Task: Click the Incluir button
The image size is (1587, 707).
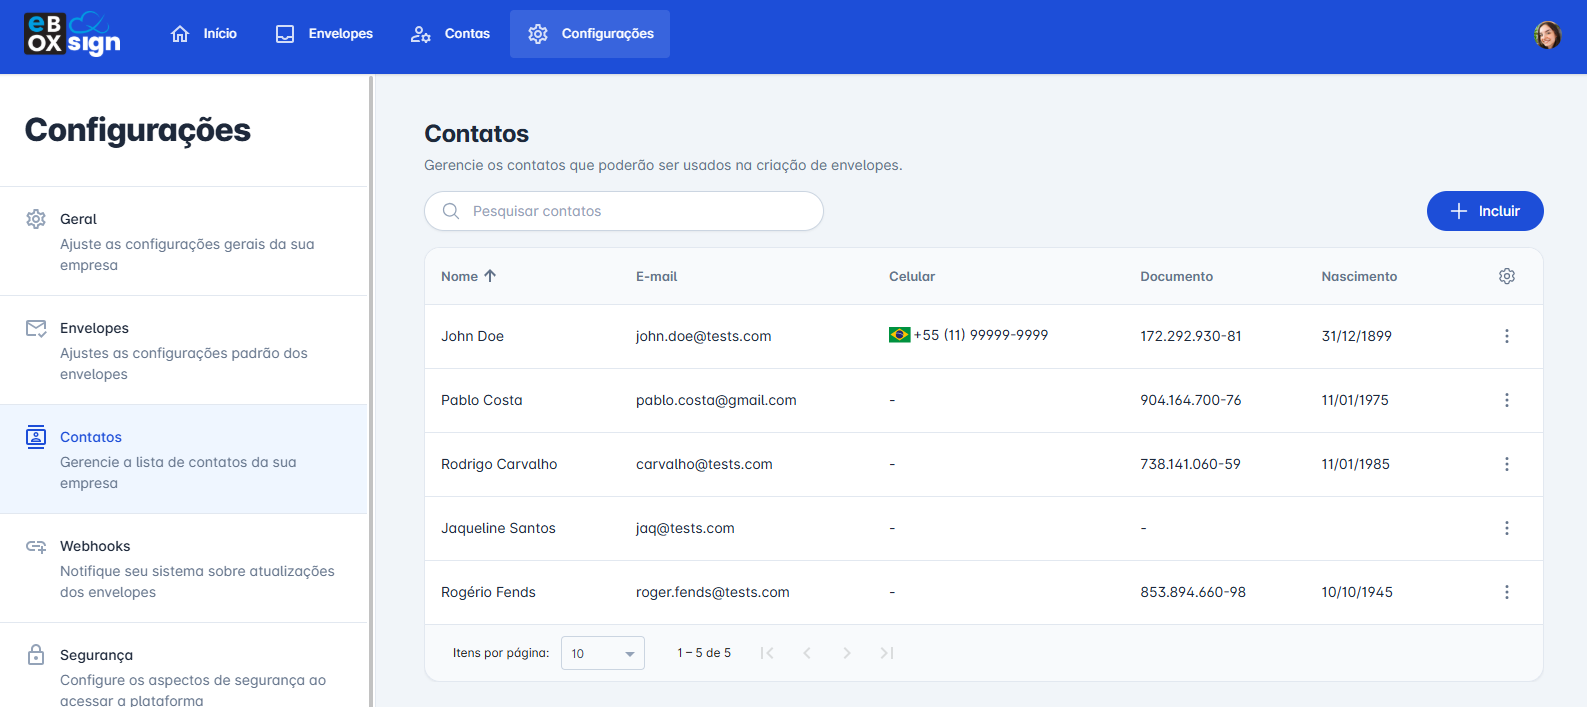Action: click(1484, 211)
